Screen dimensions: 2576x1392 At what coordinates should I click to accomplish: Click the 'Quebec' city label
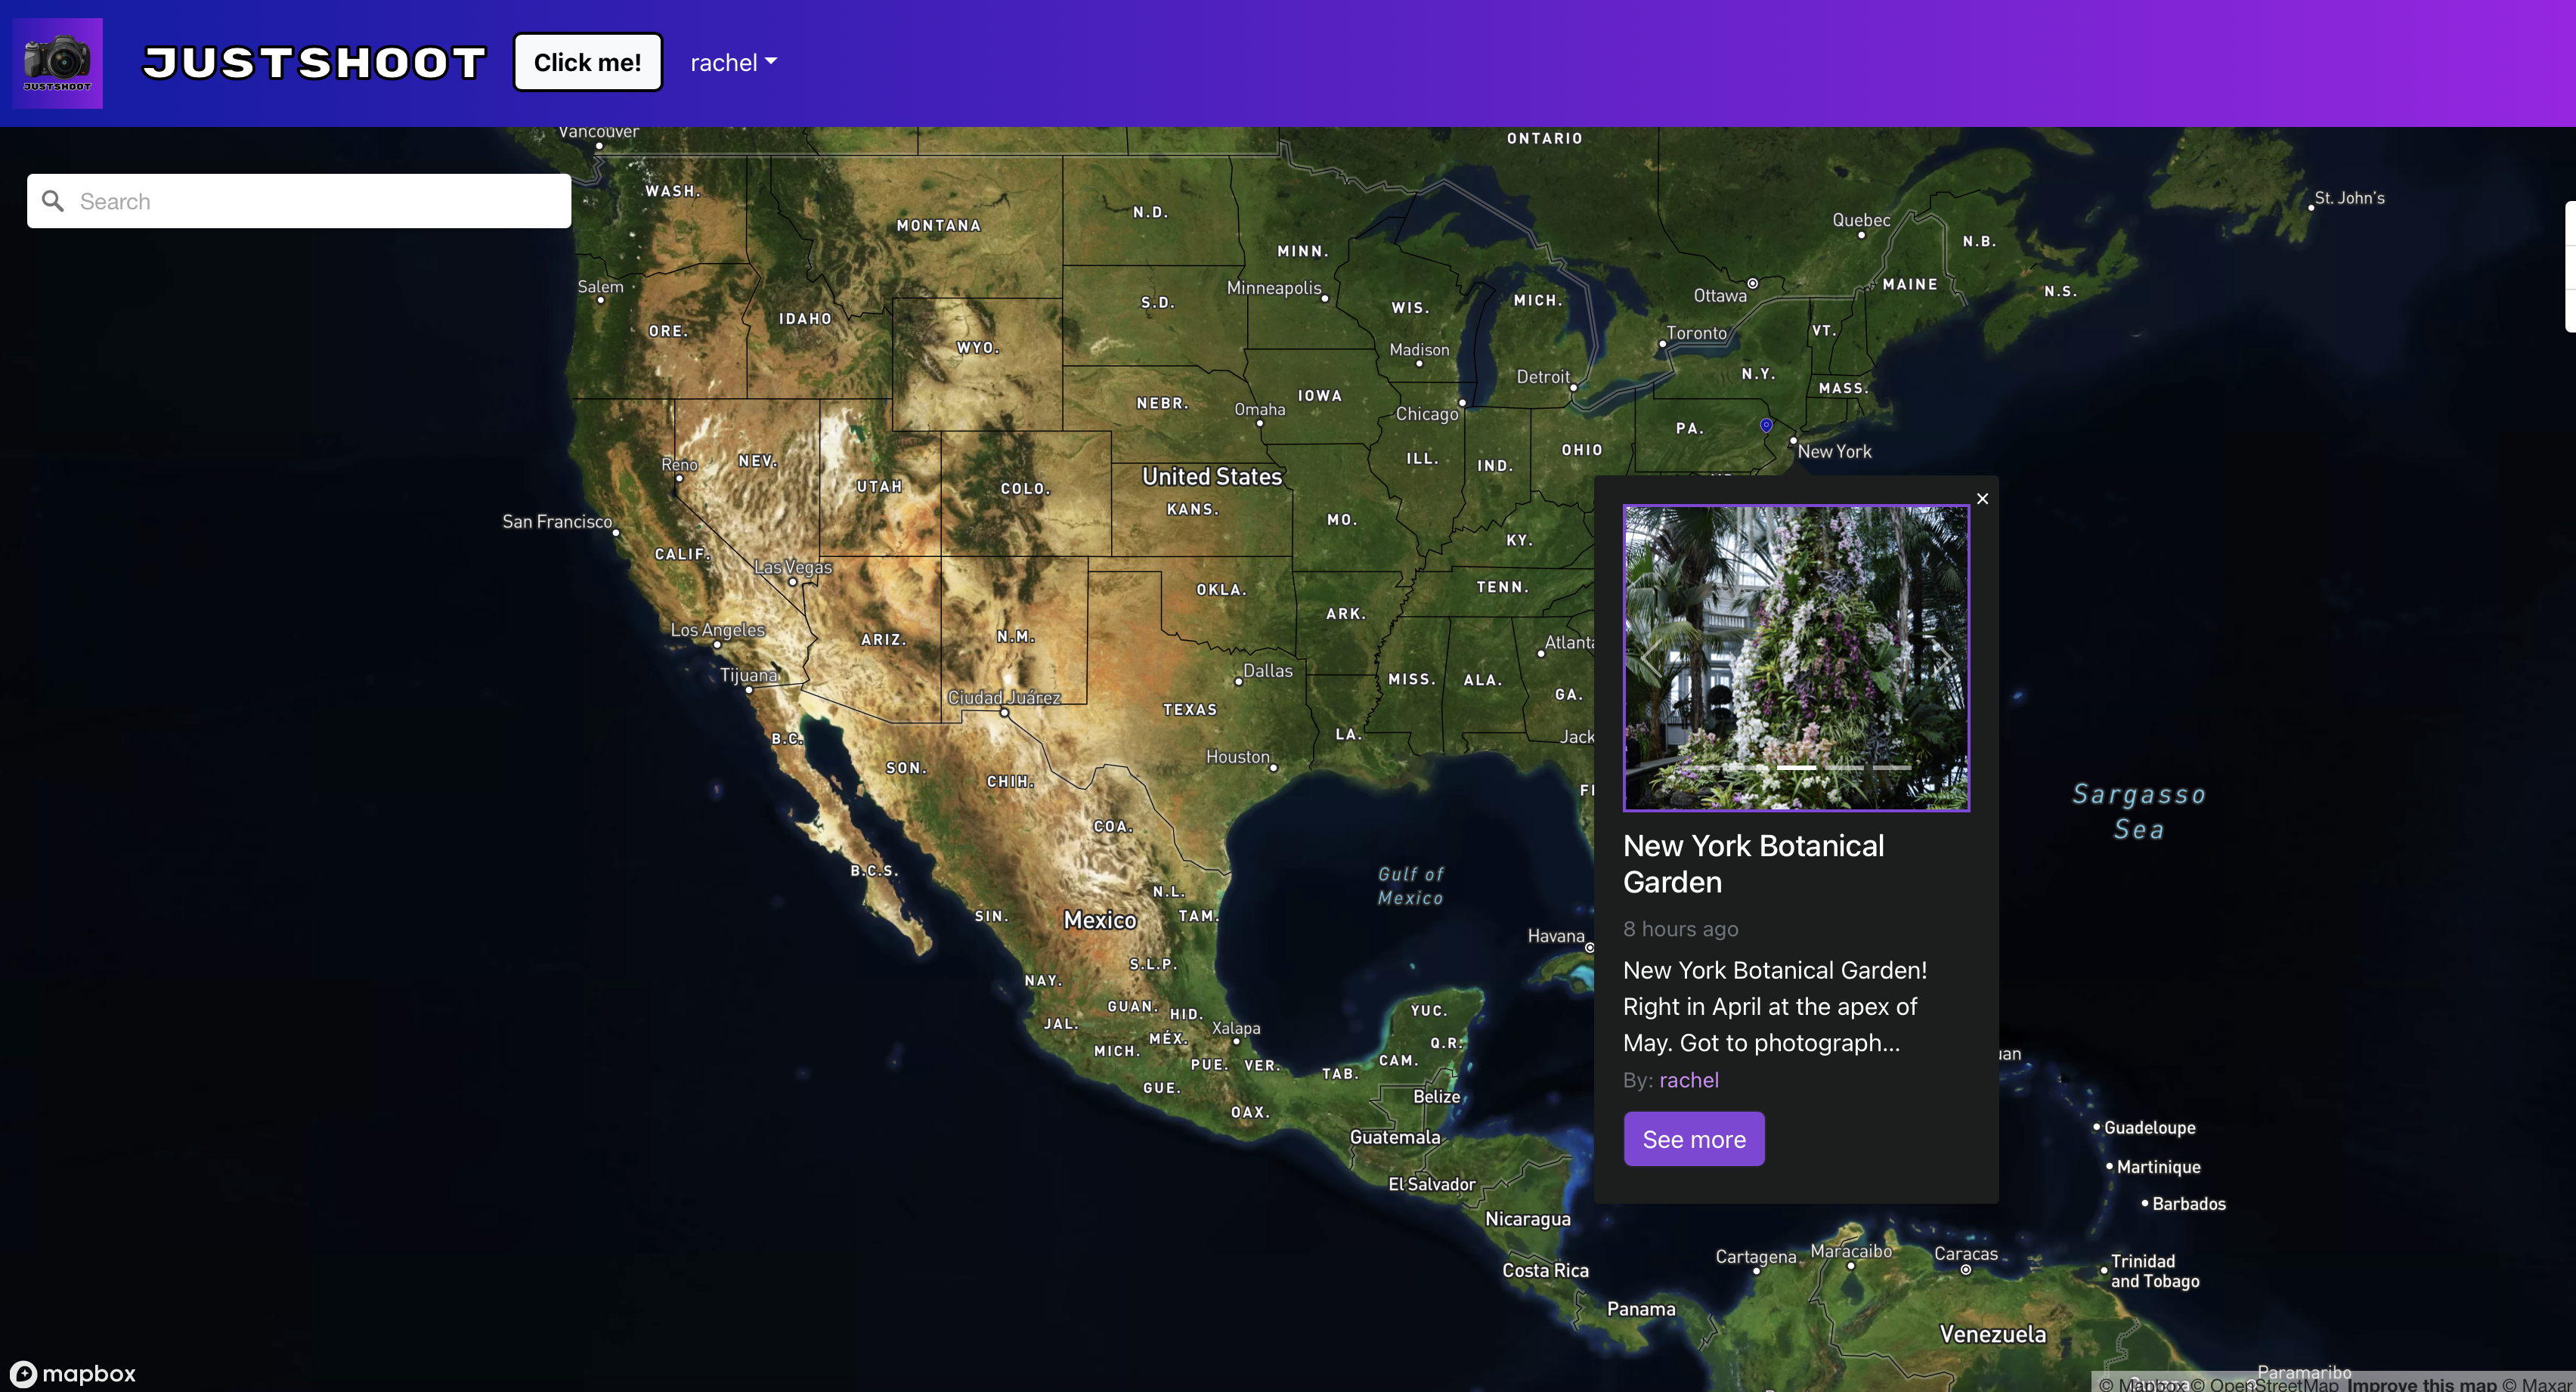point(1861,220)
